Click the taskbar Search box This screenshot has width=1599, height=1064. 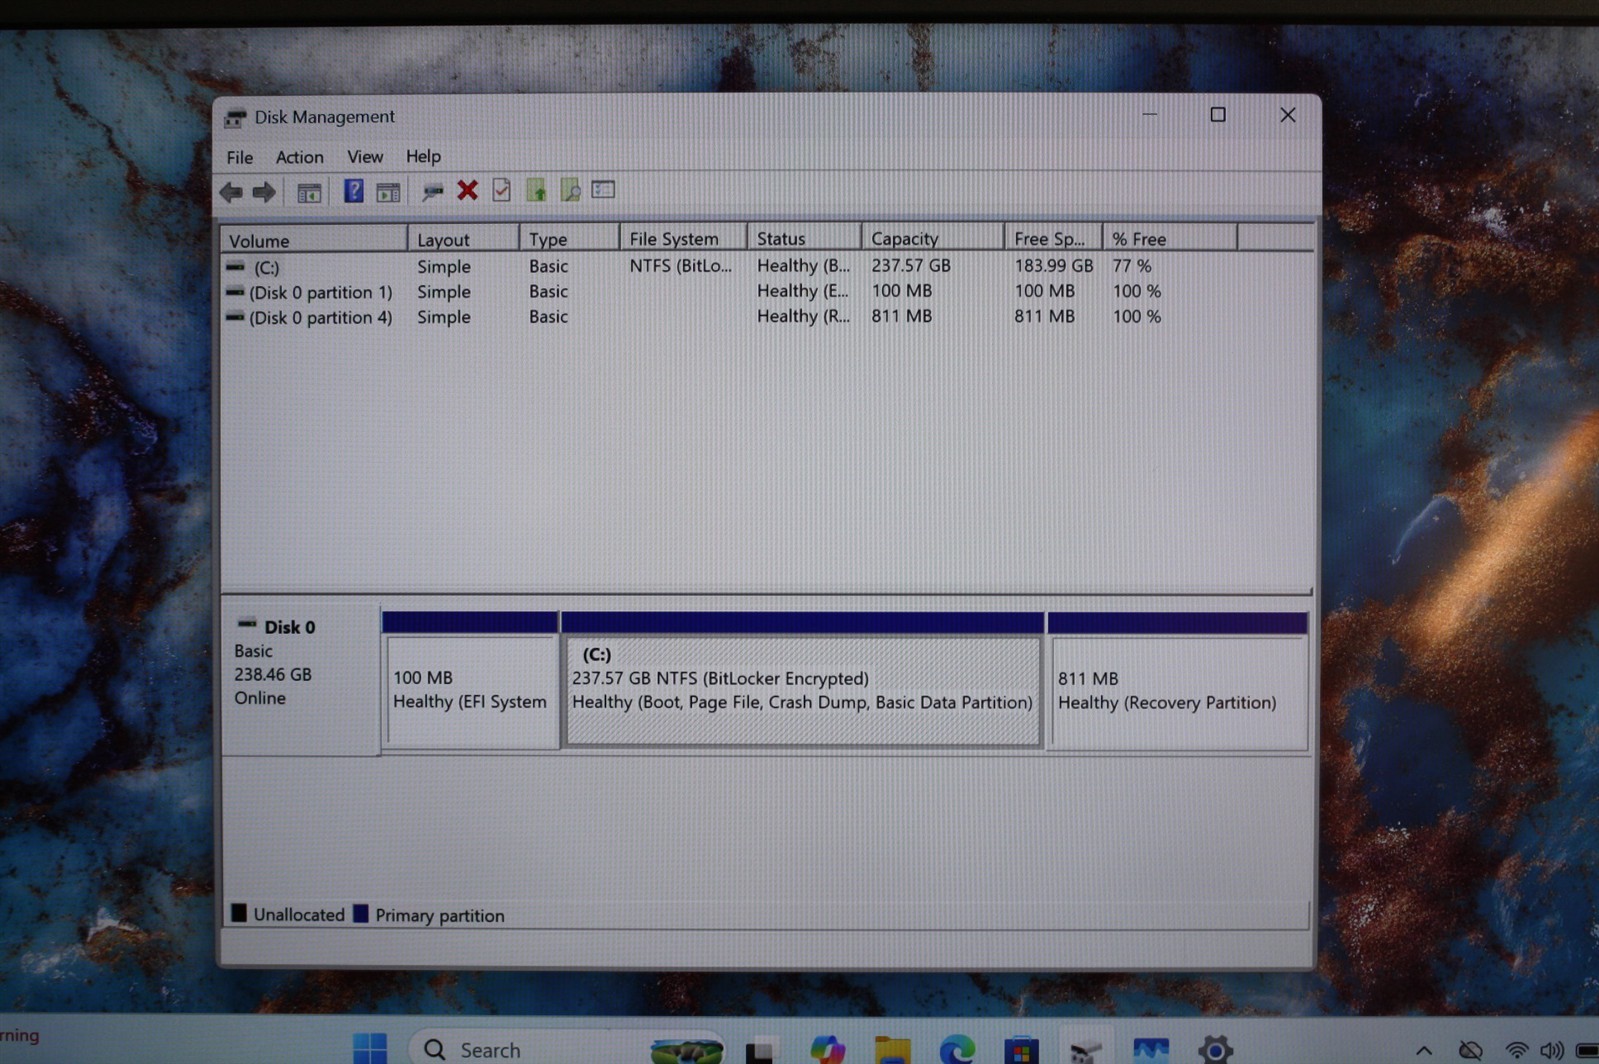(x=565, y=1048)
